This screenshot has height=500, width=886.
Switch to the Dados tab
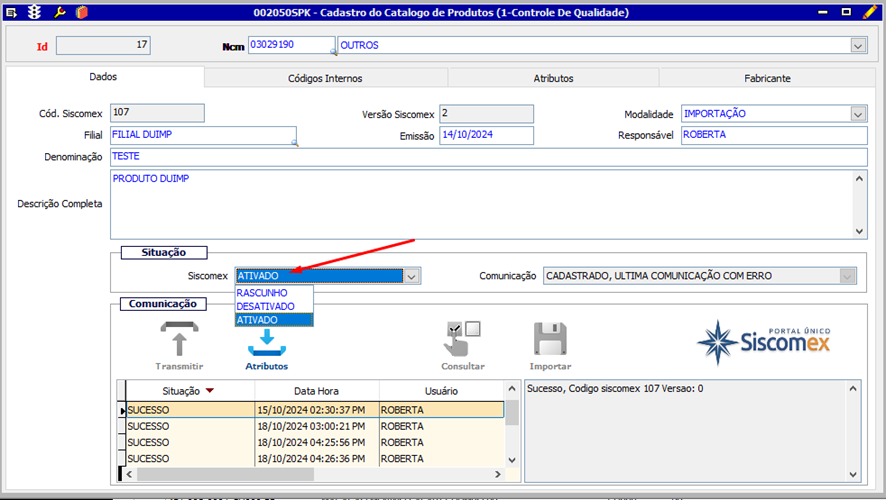pyautogui.click(x=103, y=77)
